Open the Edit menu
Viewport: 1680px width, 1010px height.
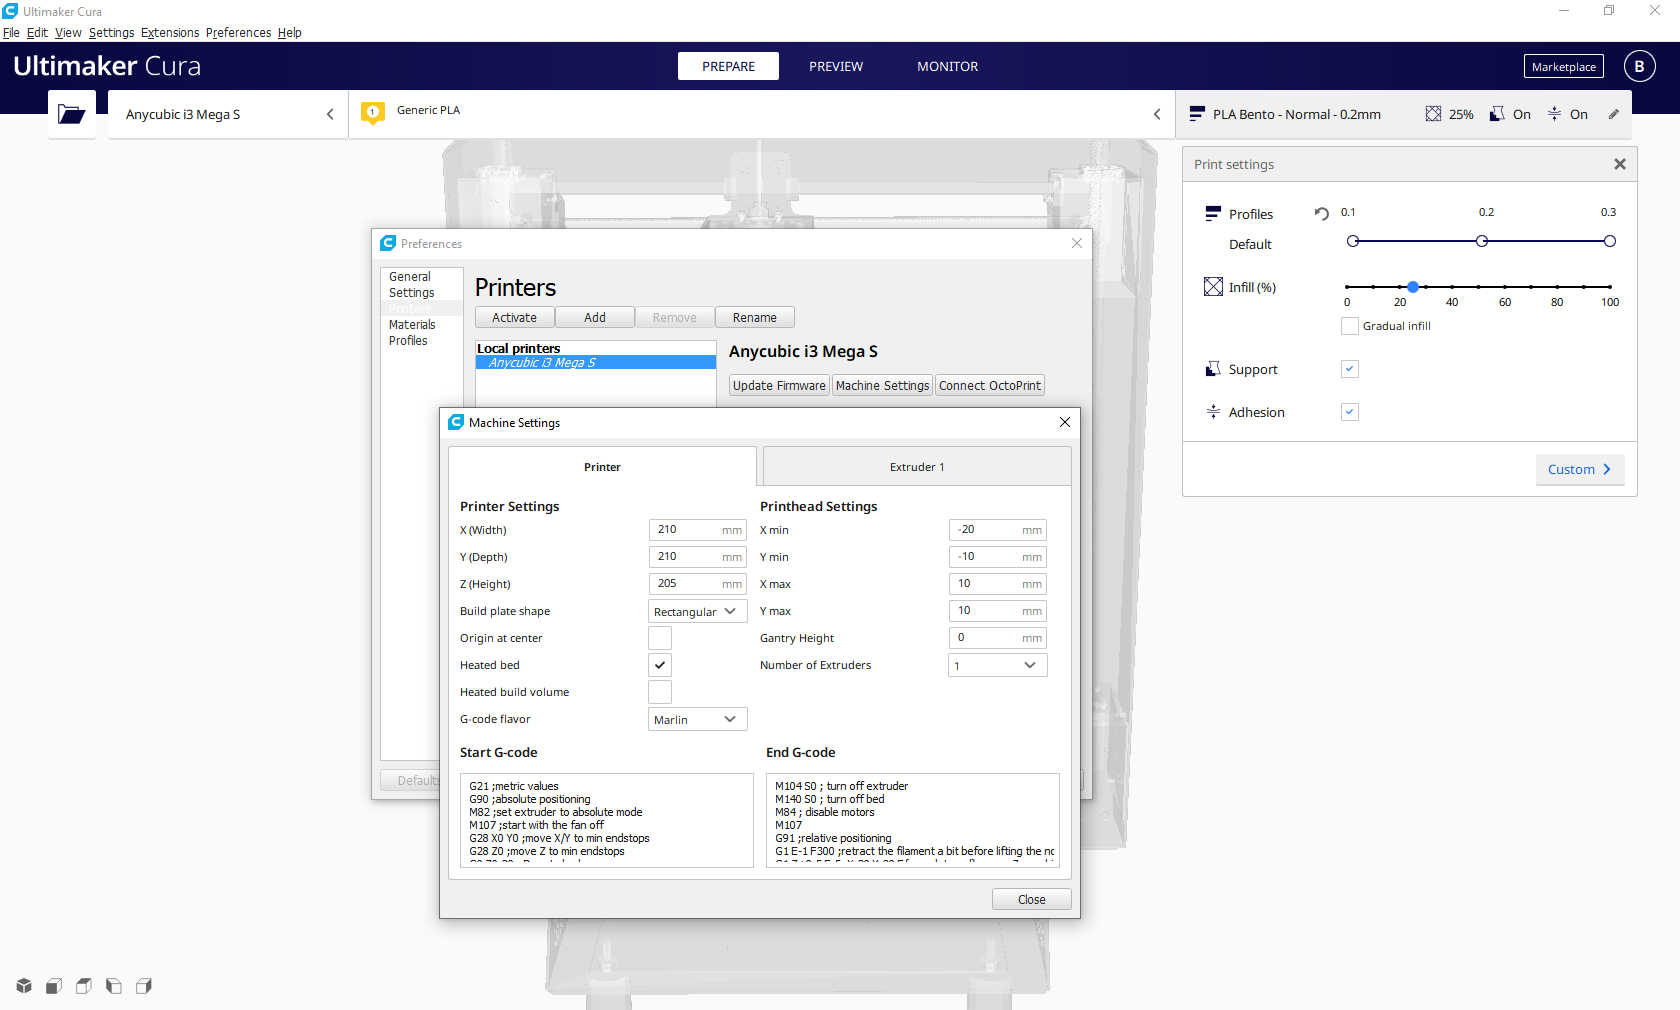pos(37,32)
